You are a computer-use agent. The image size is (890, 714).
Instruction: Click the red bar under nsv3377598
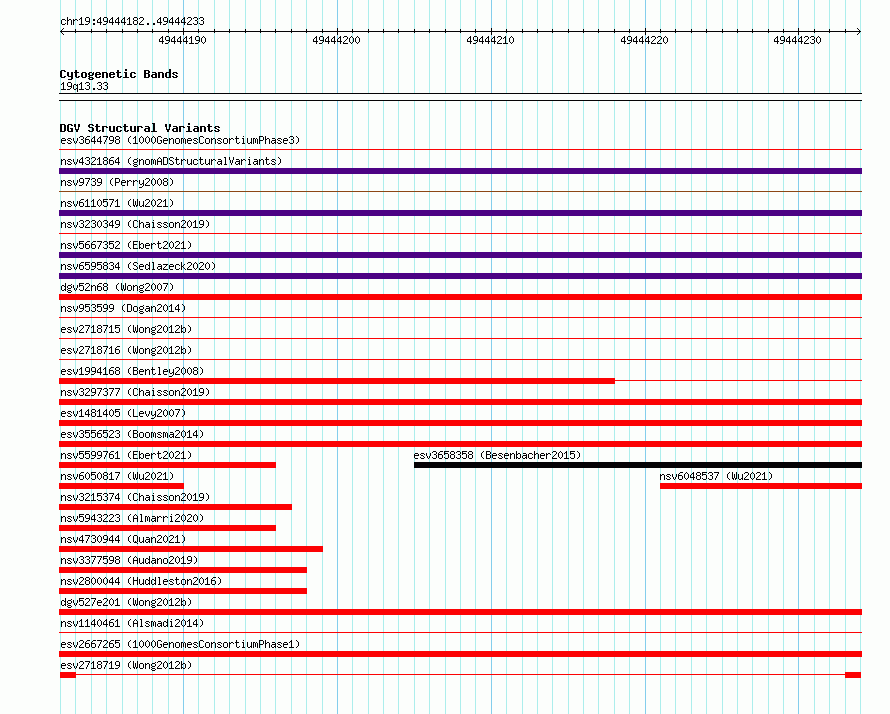(183, 570)
